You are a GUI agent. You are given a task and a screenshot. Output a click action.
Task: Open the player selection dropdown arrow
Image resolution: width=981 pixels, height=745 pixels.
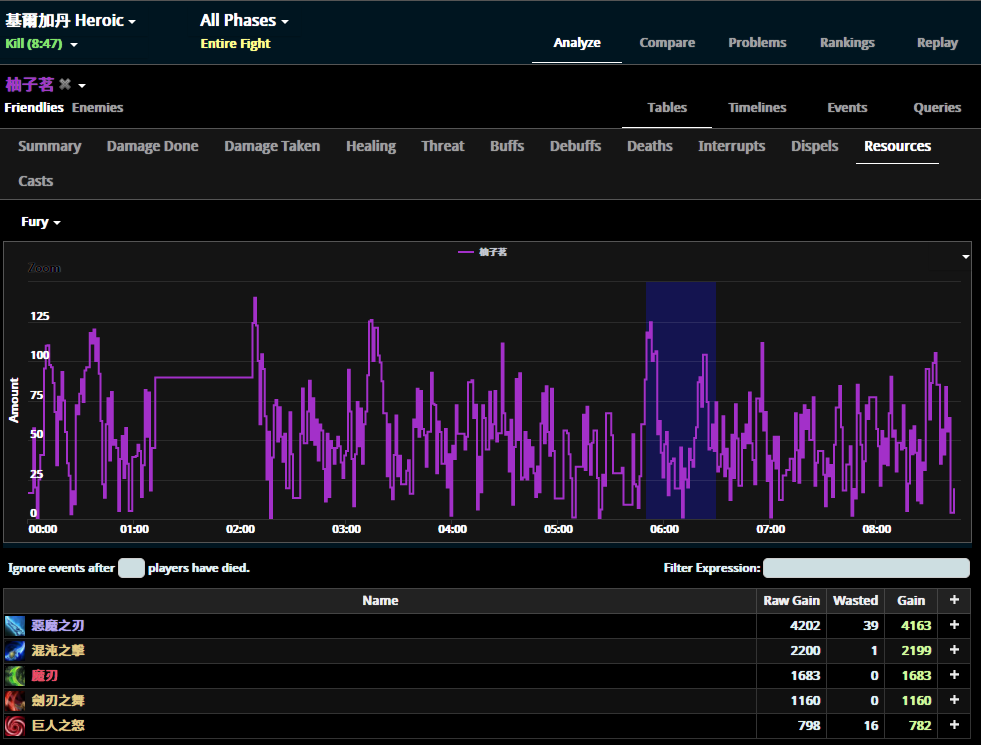[x=82, y=85]
